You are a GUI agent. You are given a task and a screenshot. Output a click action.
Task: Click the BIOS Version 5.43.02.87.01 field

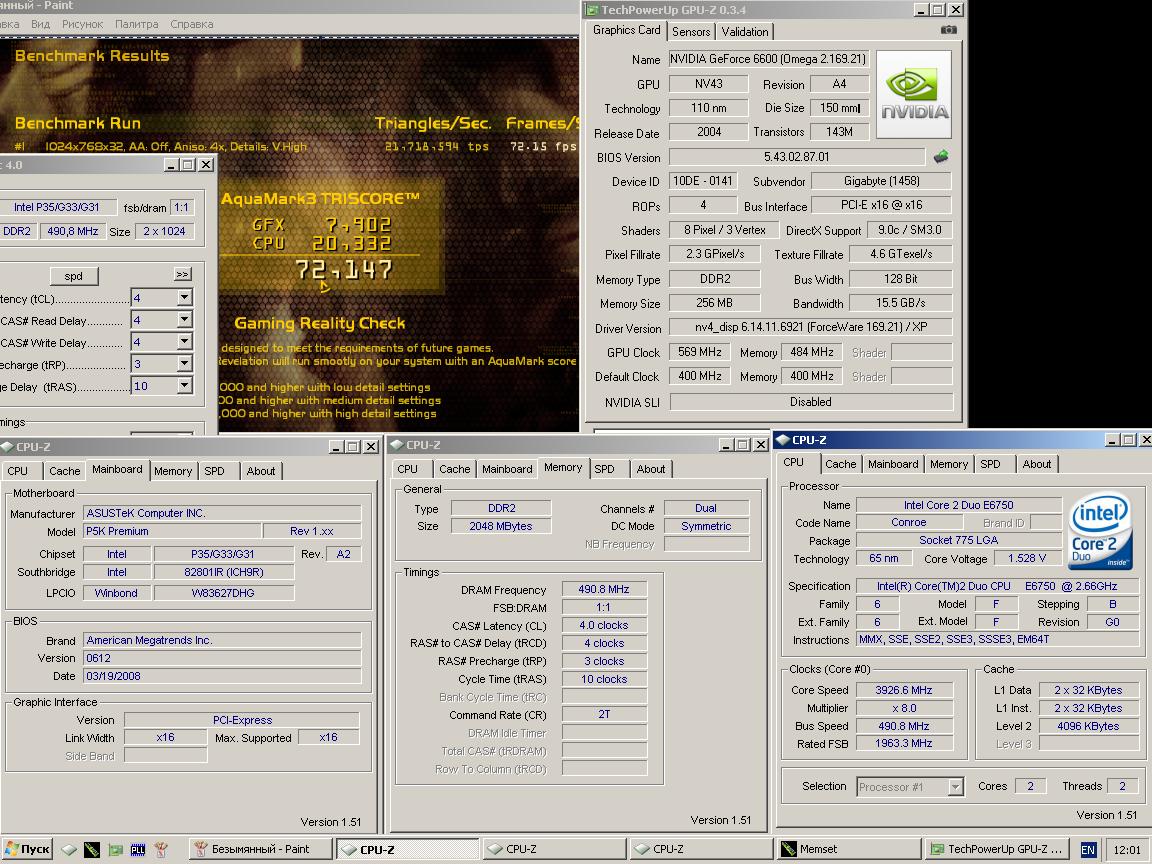796,156
